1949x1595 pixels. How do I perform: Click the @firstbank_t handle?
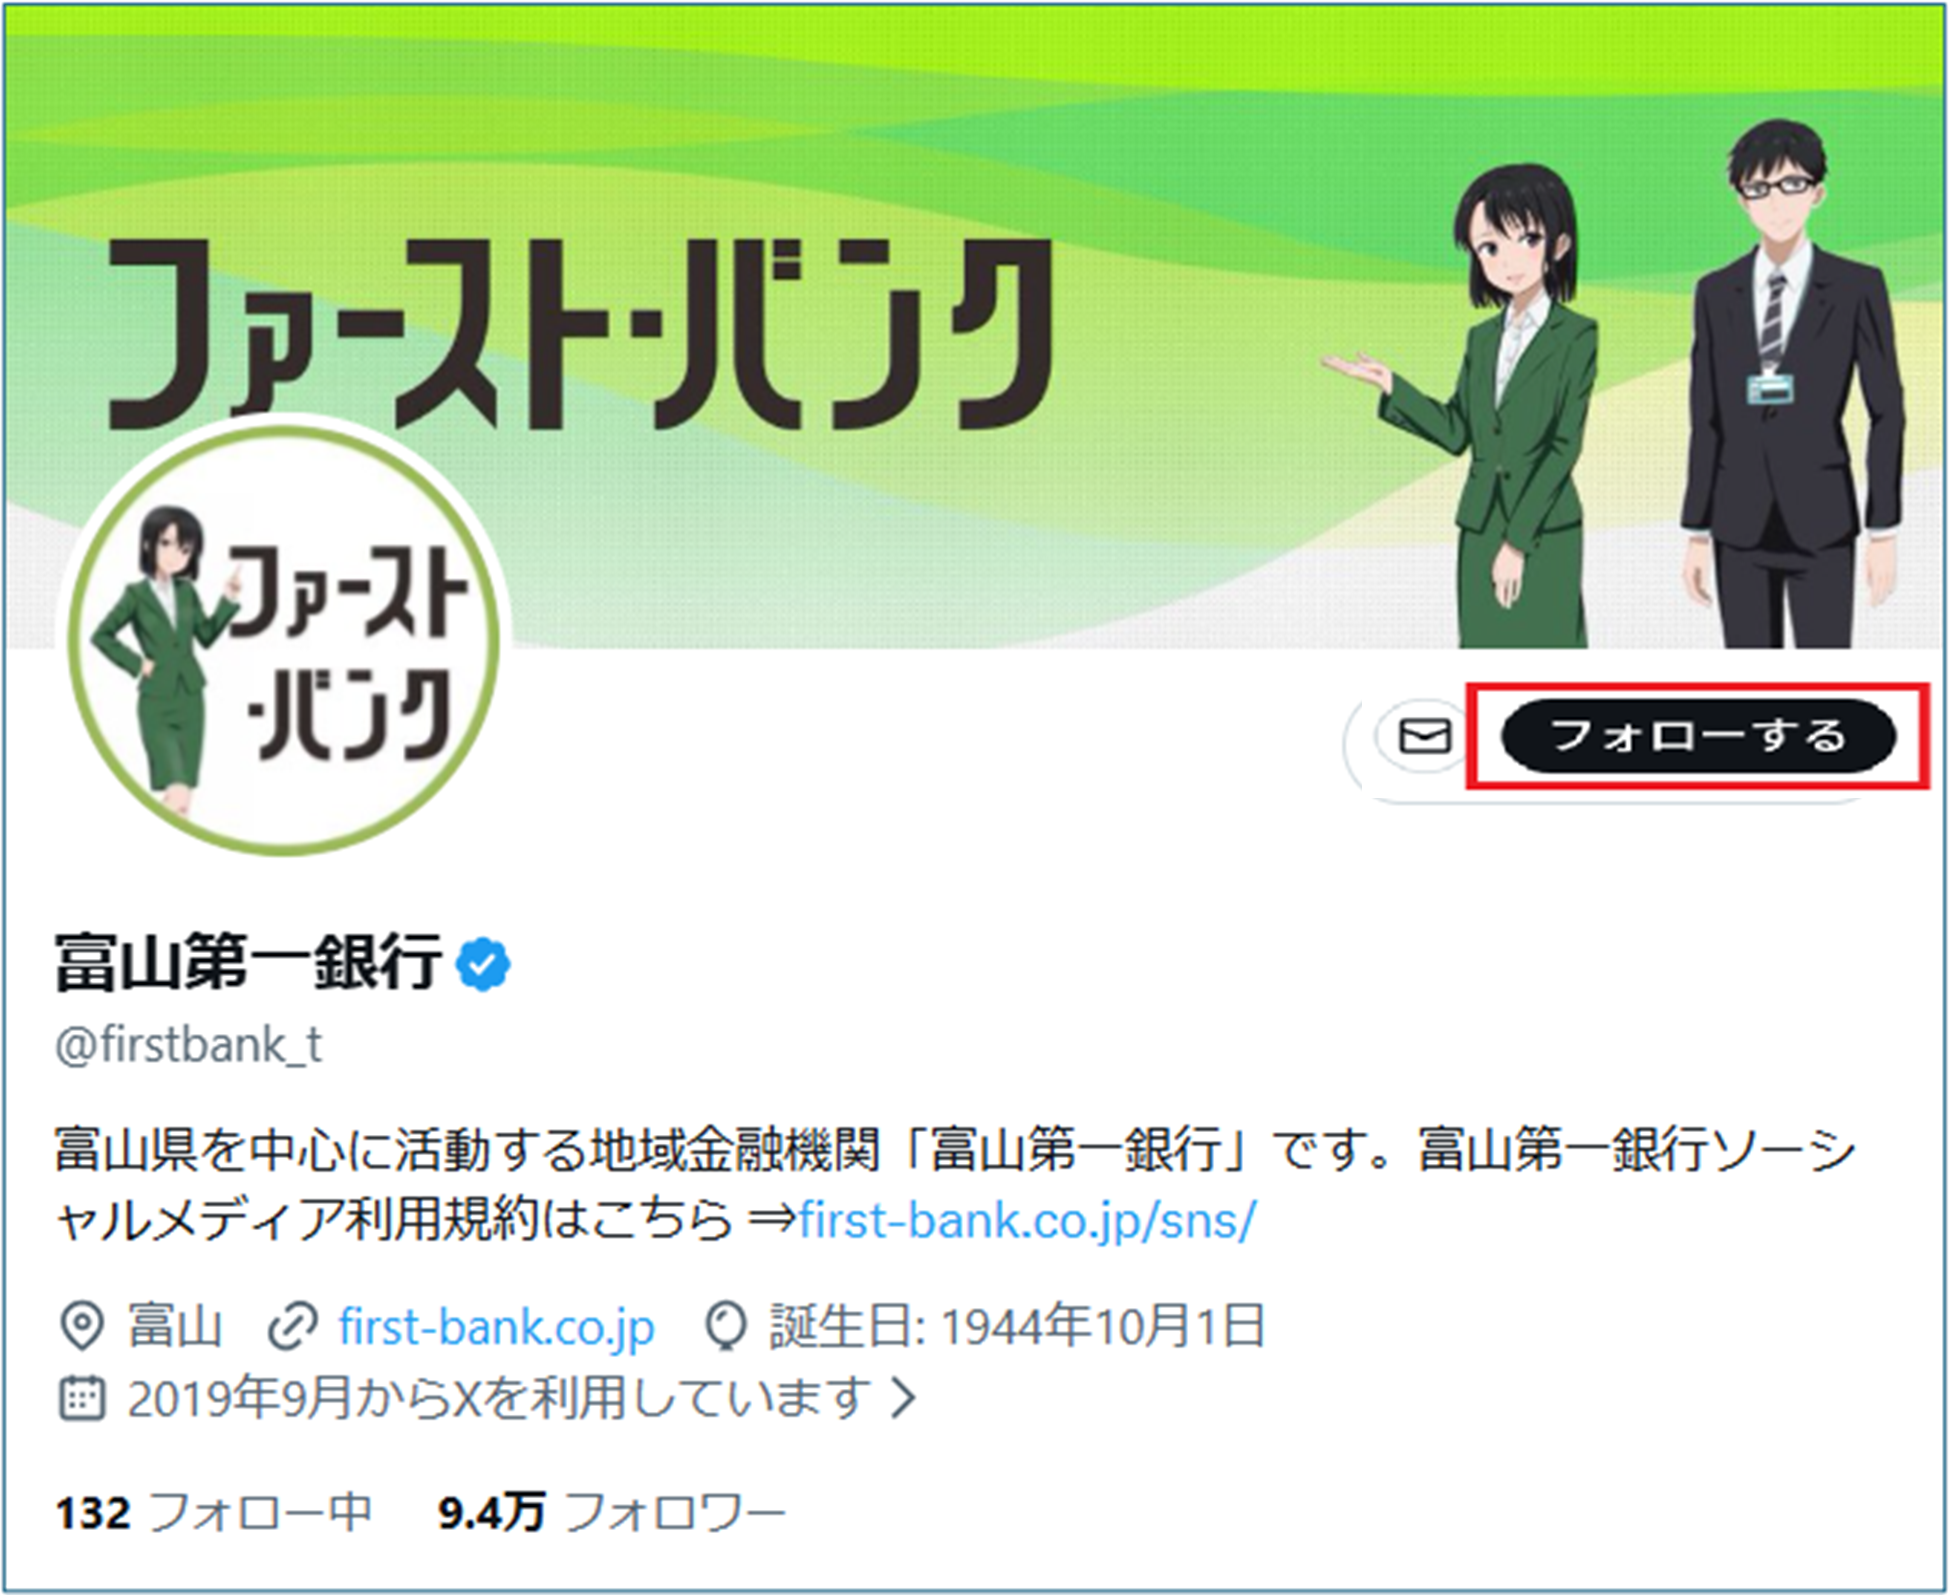click(189, 1045)
